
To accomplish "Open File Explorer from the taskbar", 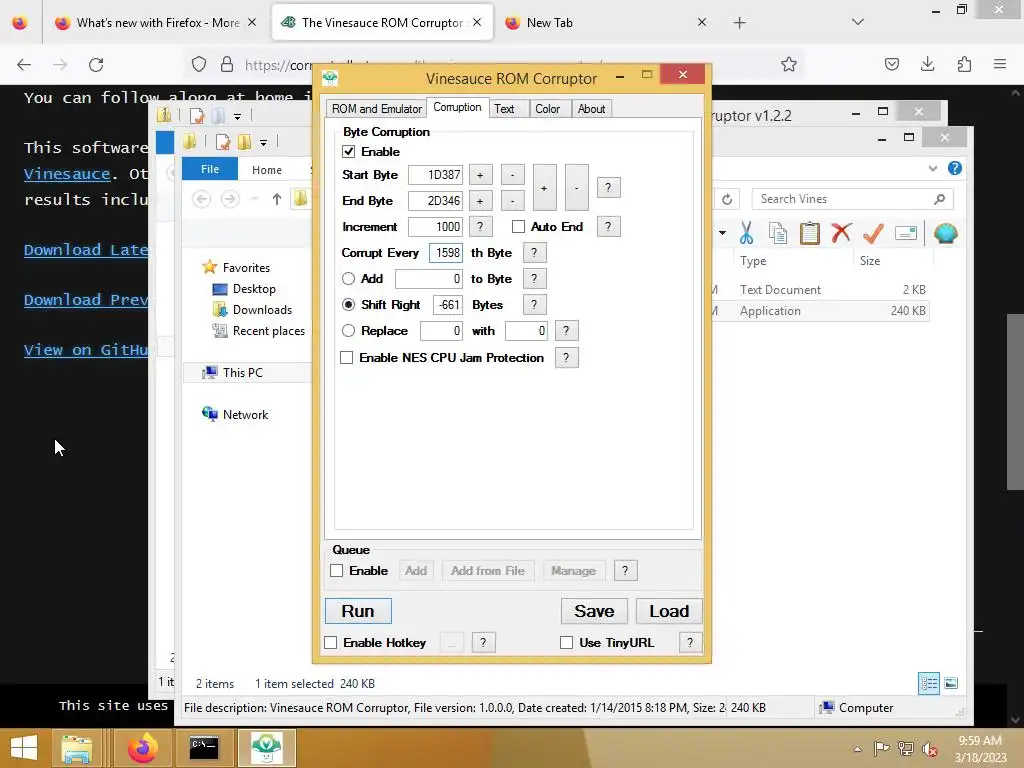I will point(76,748).
